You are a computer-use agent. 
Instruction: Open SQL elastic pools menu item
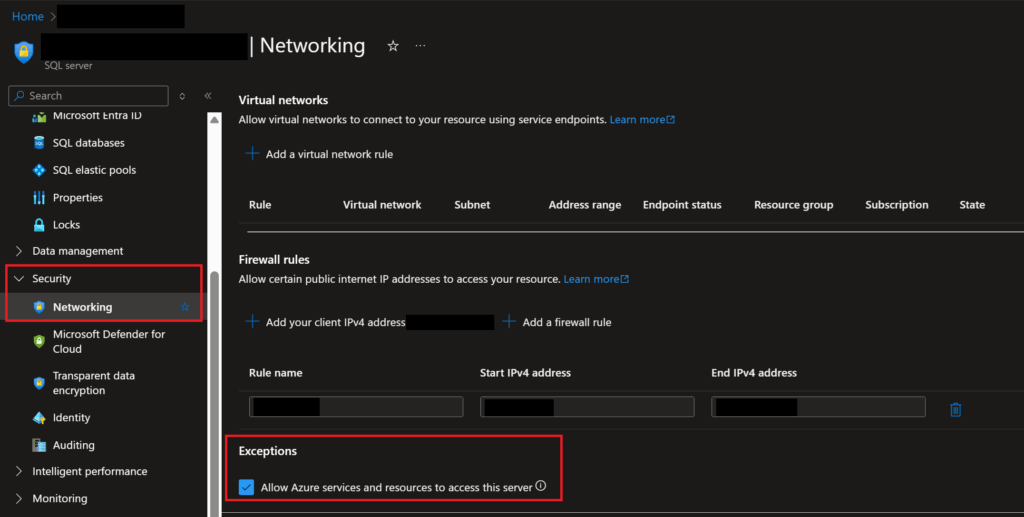[x=95, y=170]
